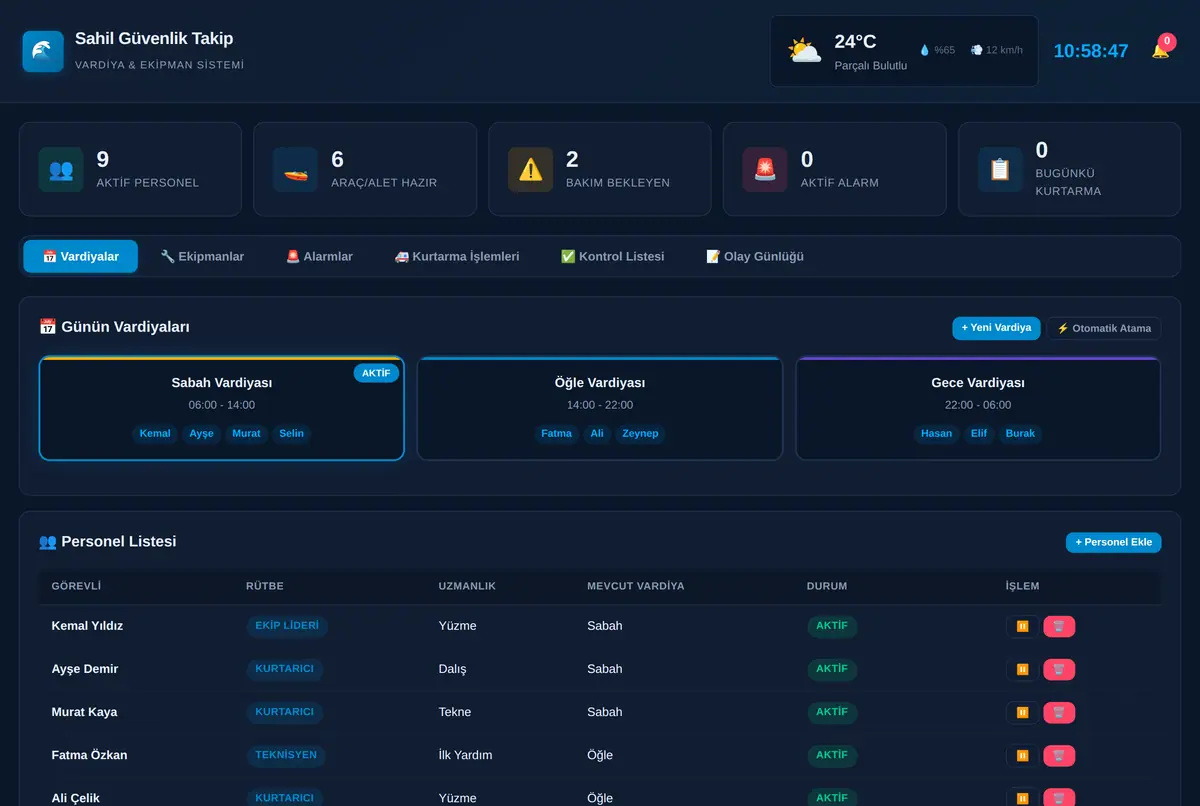This screenshot has width=1200, height=806.
Task: Switch to the Ekipmanlar tab
Action: point(202,257)
